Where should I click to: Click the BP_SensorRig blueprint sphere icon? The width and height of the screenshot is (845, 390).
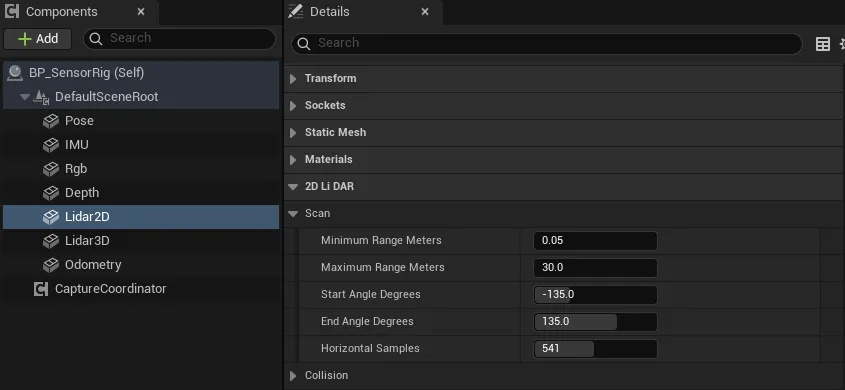(x=15, y=73)
